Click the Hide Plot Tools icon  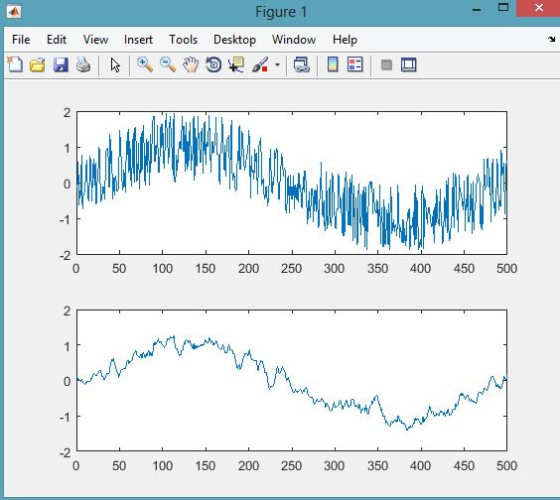click(386, 65)
